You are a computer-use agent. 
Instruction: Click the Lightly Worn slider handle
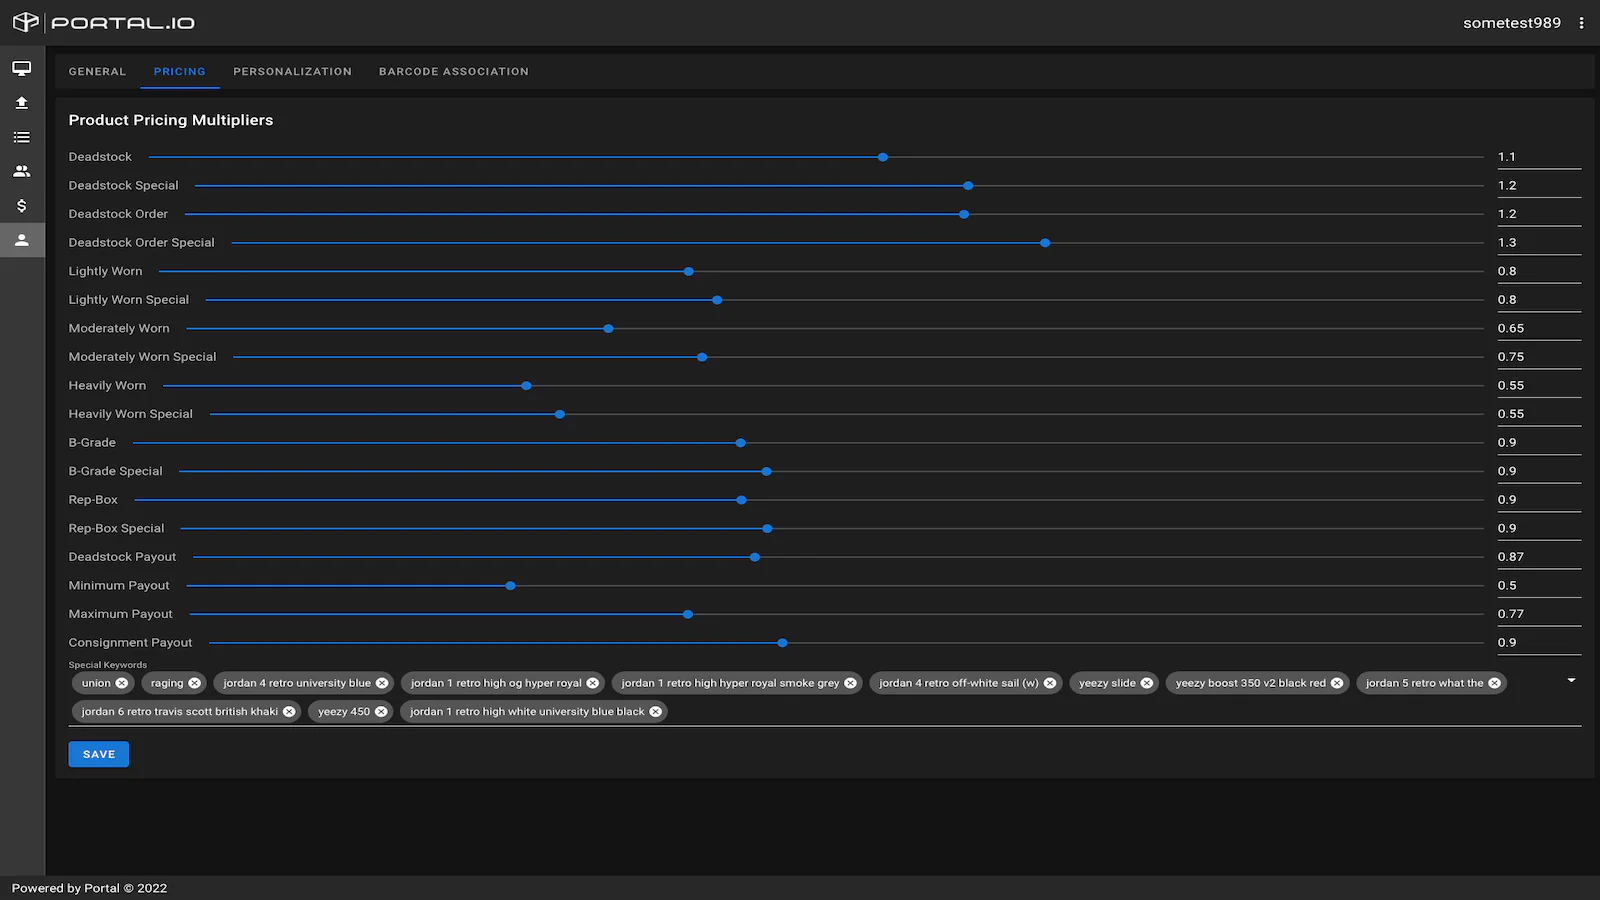[689, 271]
